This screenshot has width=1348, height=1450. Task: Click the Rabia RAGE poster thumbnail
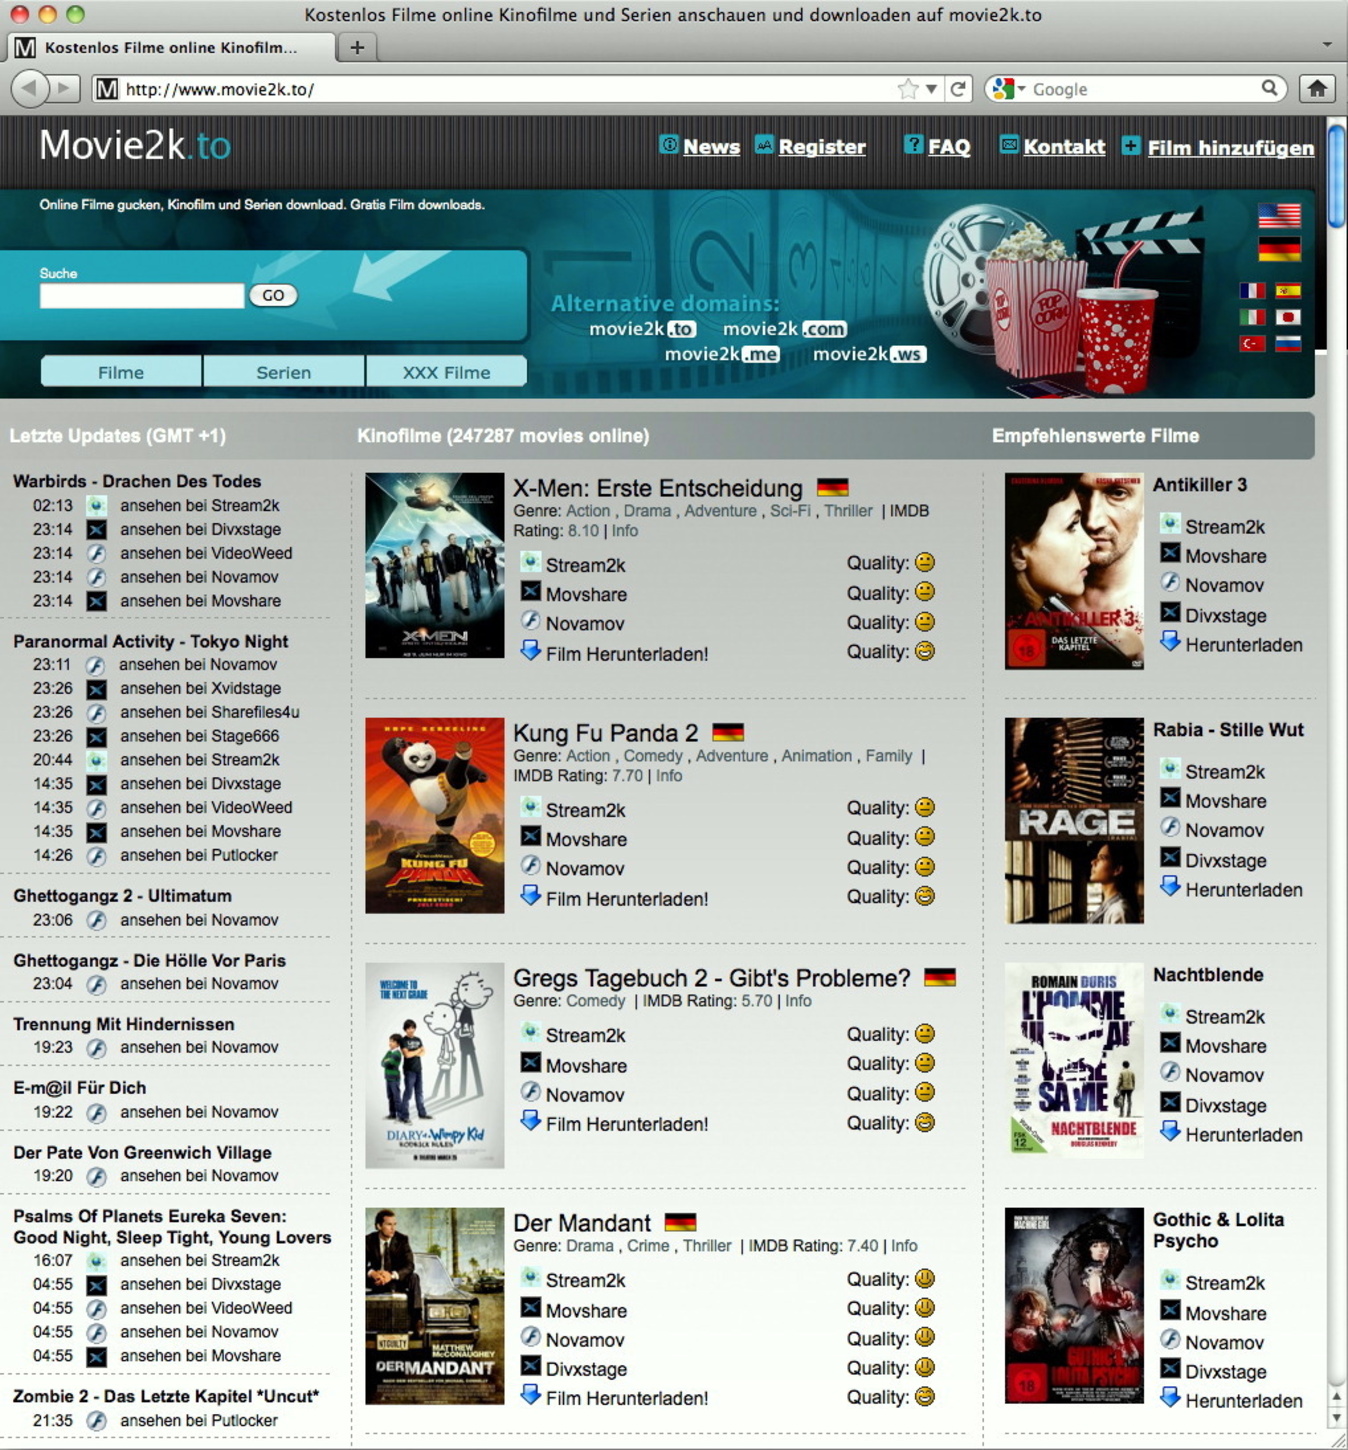pos(1074,820)
